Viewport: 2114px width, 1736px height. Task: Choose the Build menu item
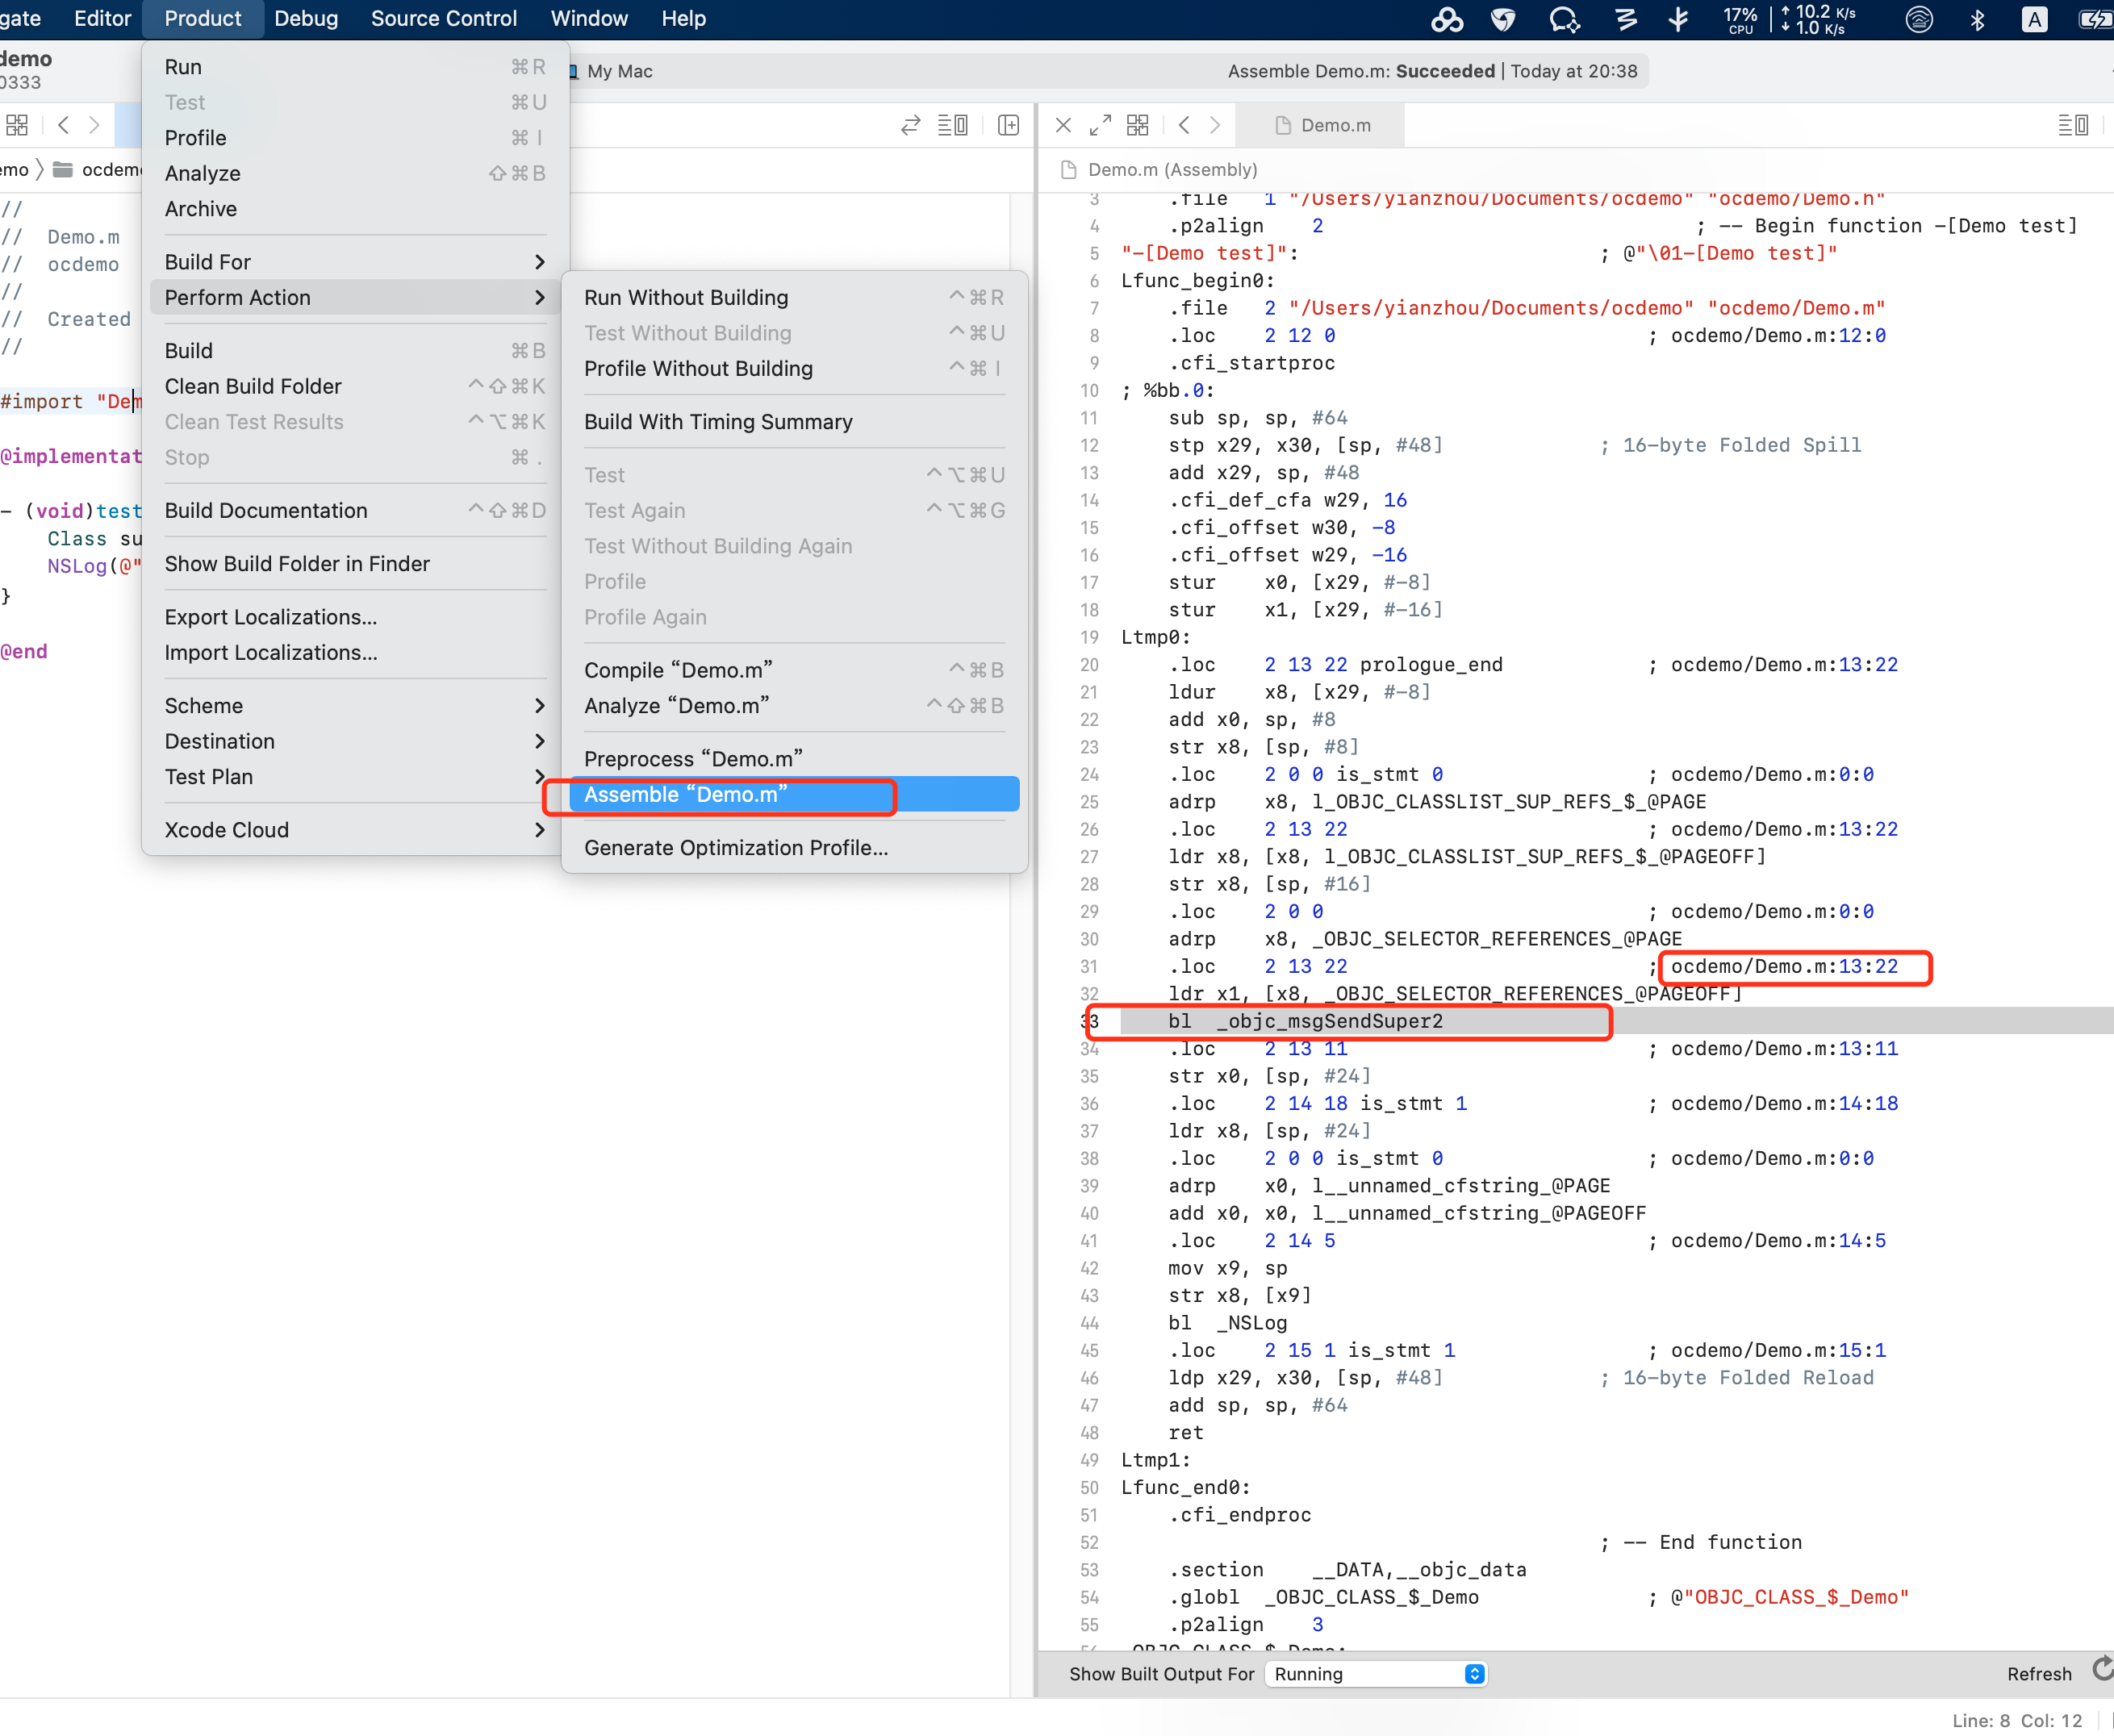[x=355, y=351]
